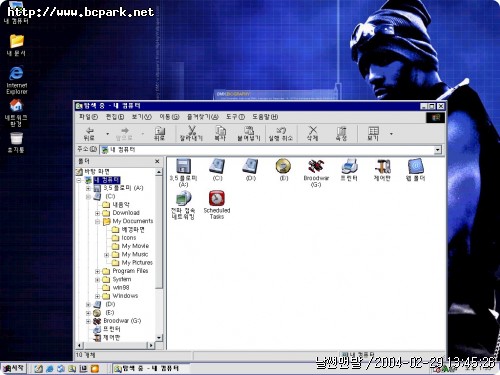Select the My Movie folder in the tree

point(135,246)
